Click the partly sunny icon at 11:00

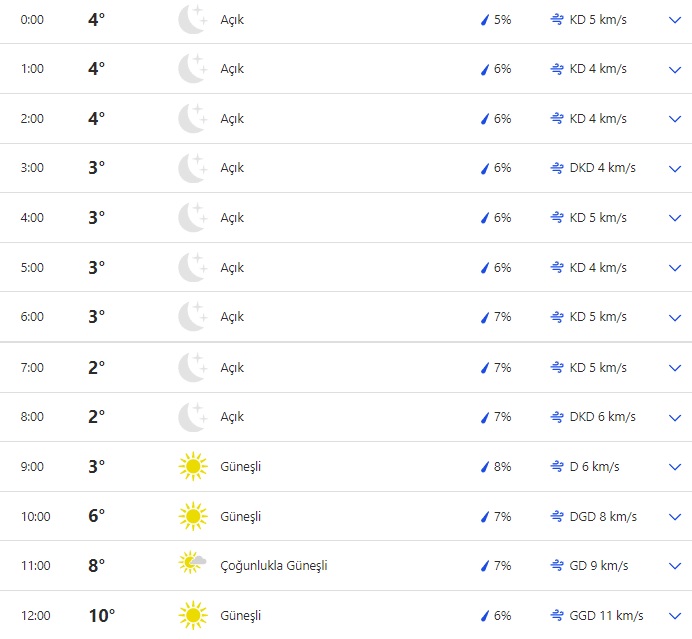pyautogui.click(x=192, y=565)
